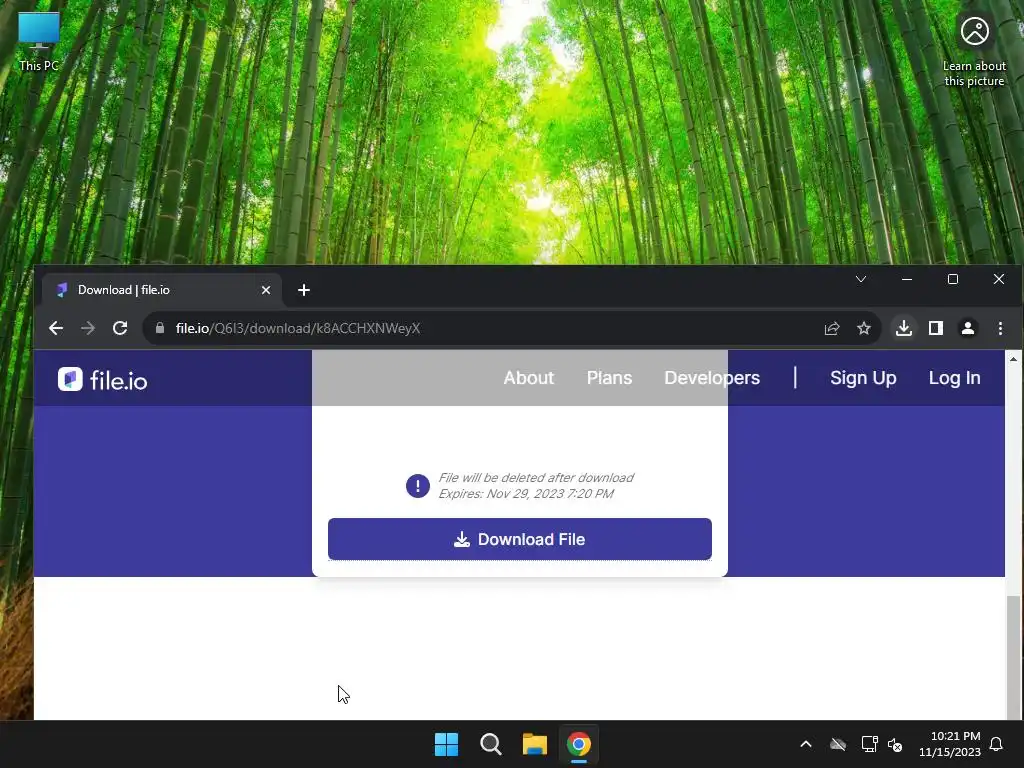Click the page vertical scrollbar thumb

tap(1014, 656)
